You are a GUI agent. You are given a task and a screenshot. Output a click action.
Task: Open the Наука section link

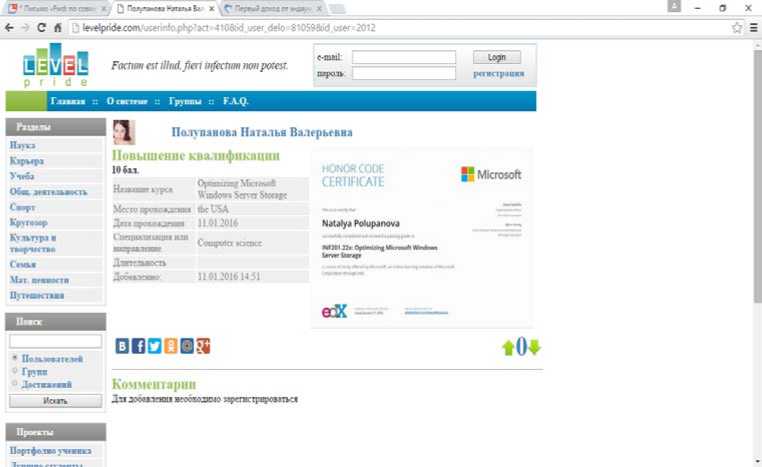coord(22,145)
